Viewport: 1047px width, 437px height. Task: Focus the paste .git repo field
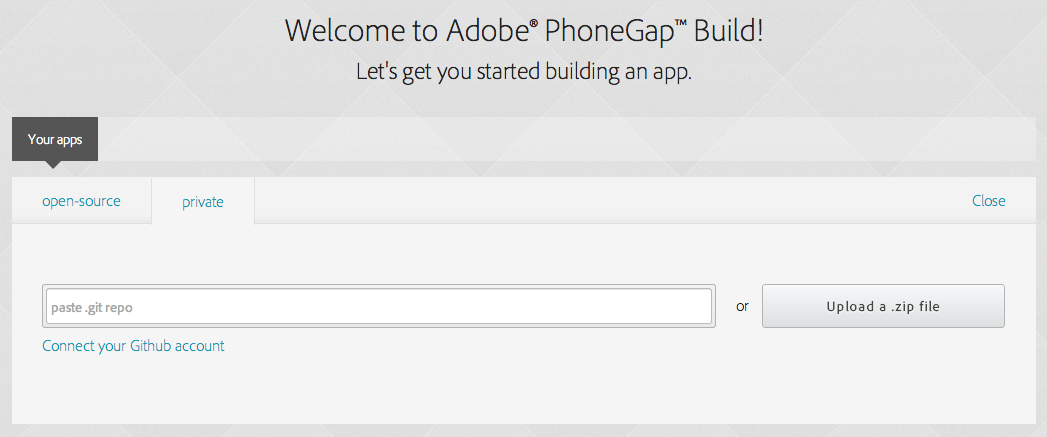(x=378, y=306)
